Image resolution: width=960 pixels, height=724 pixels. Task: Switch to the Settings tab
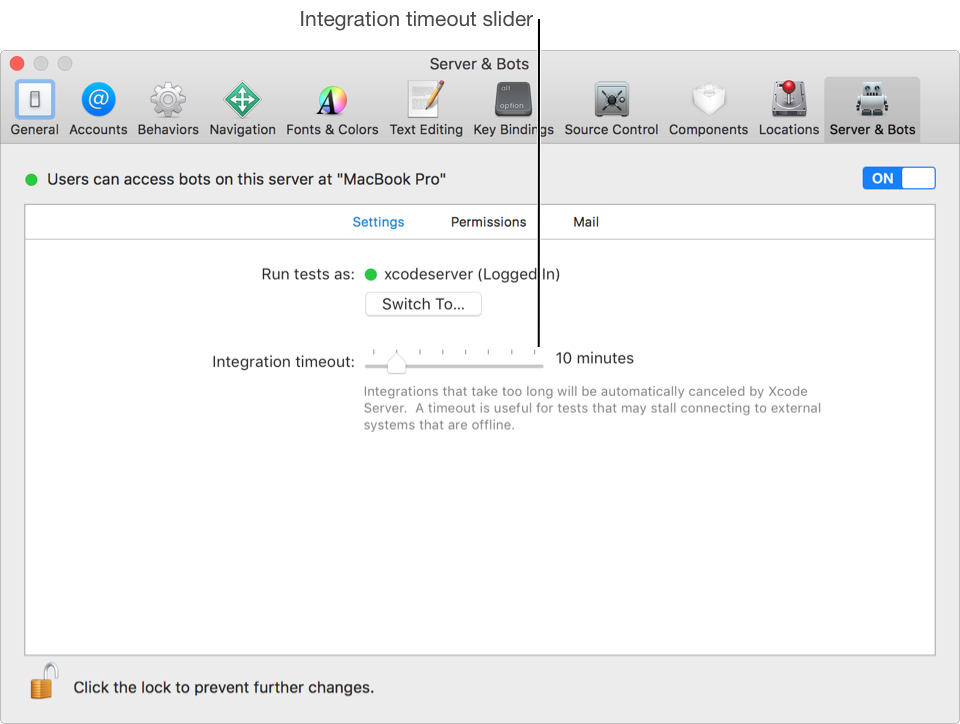[x=378, y=222]
